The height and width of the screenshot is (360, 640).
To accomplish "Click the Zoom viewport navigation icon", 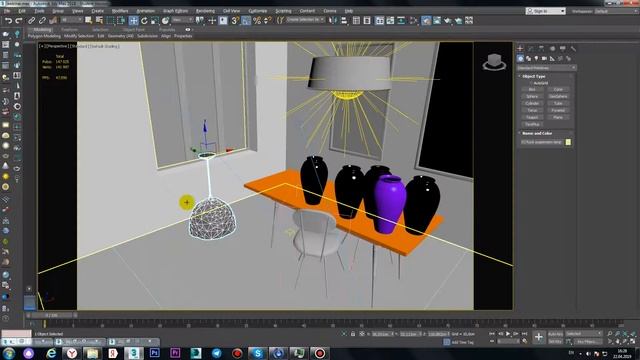I will pyautogui.click(x=609, y=334).
